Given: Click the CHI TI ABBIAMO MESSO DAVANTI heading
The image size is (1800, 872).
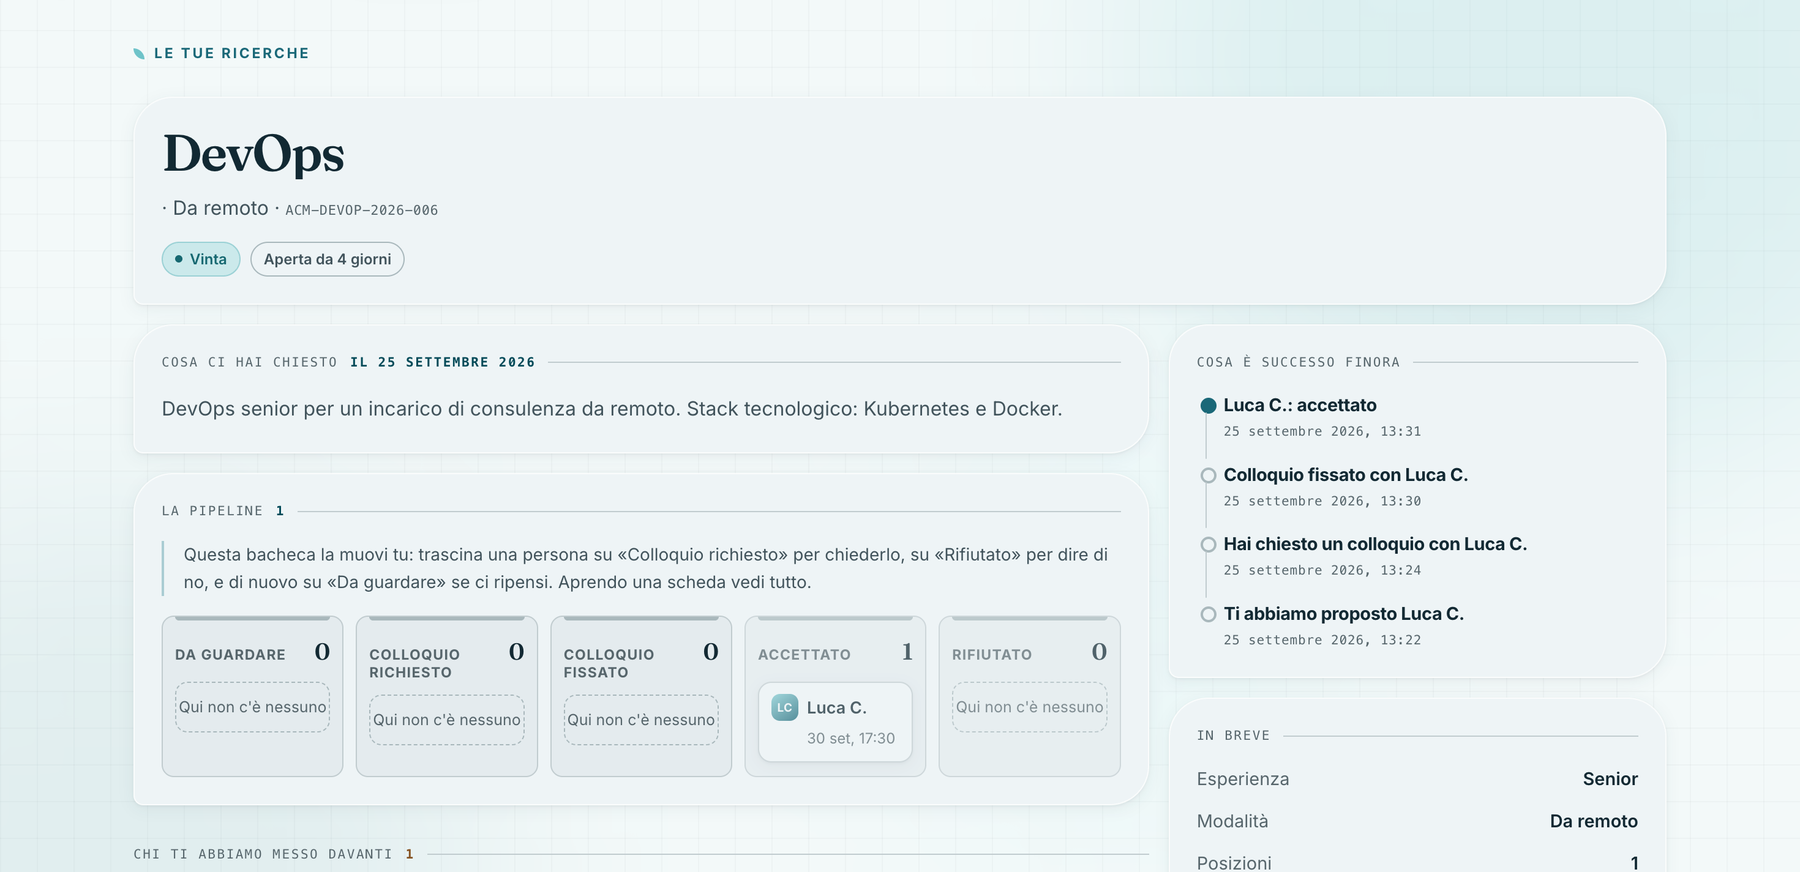Looking at the screenshot, I should point(263,854).
